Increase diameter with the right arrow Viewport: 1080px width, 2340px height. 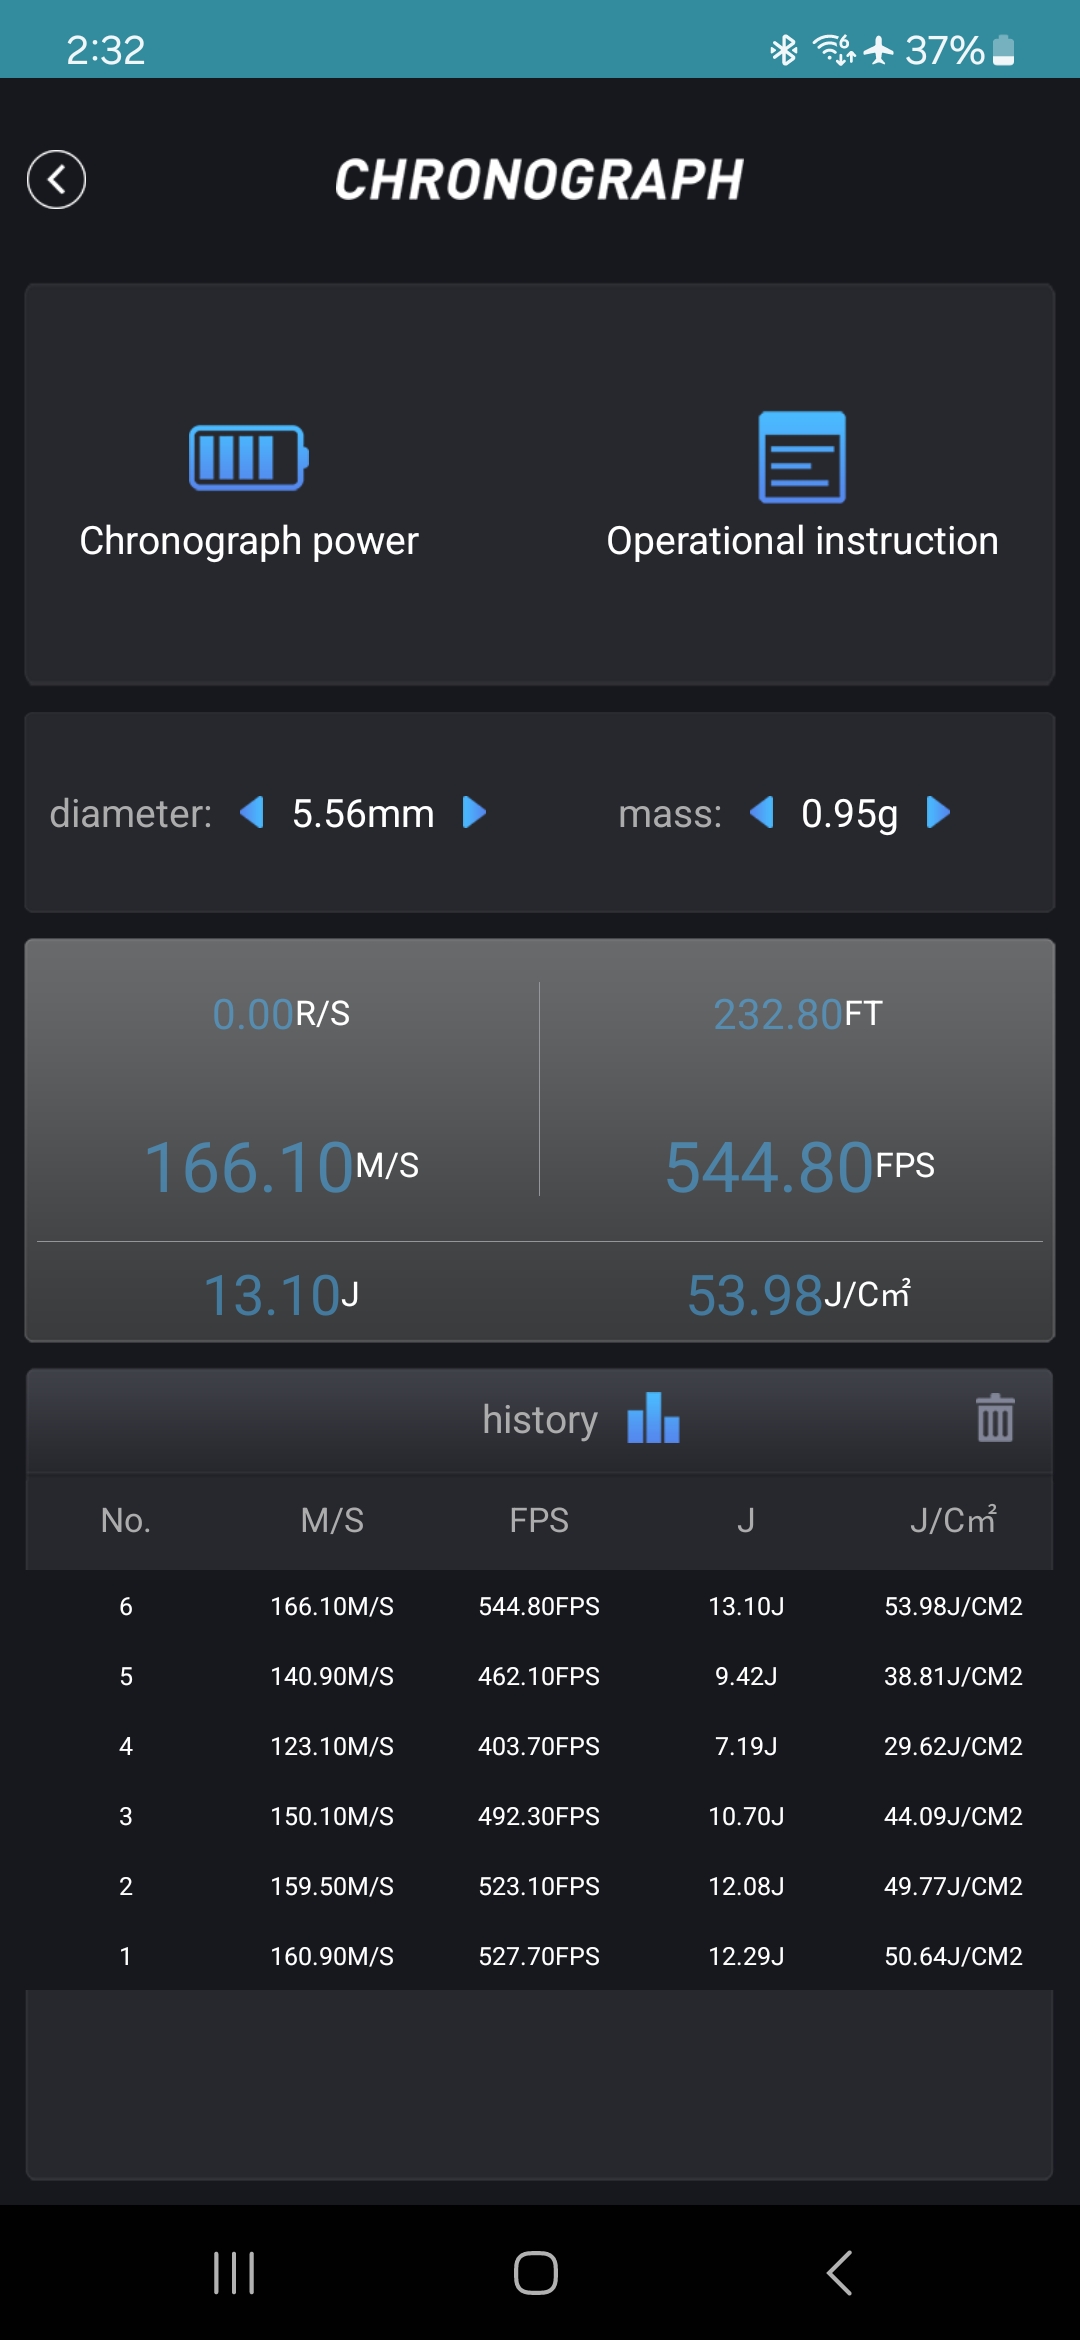(474, 813)
